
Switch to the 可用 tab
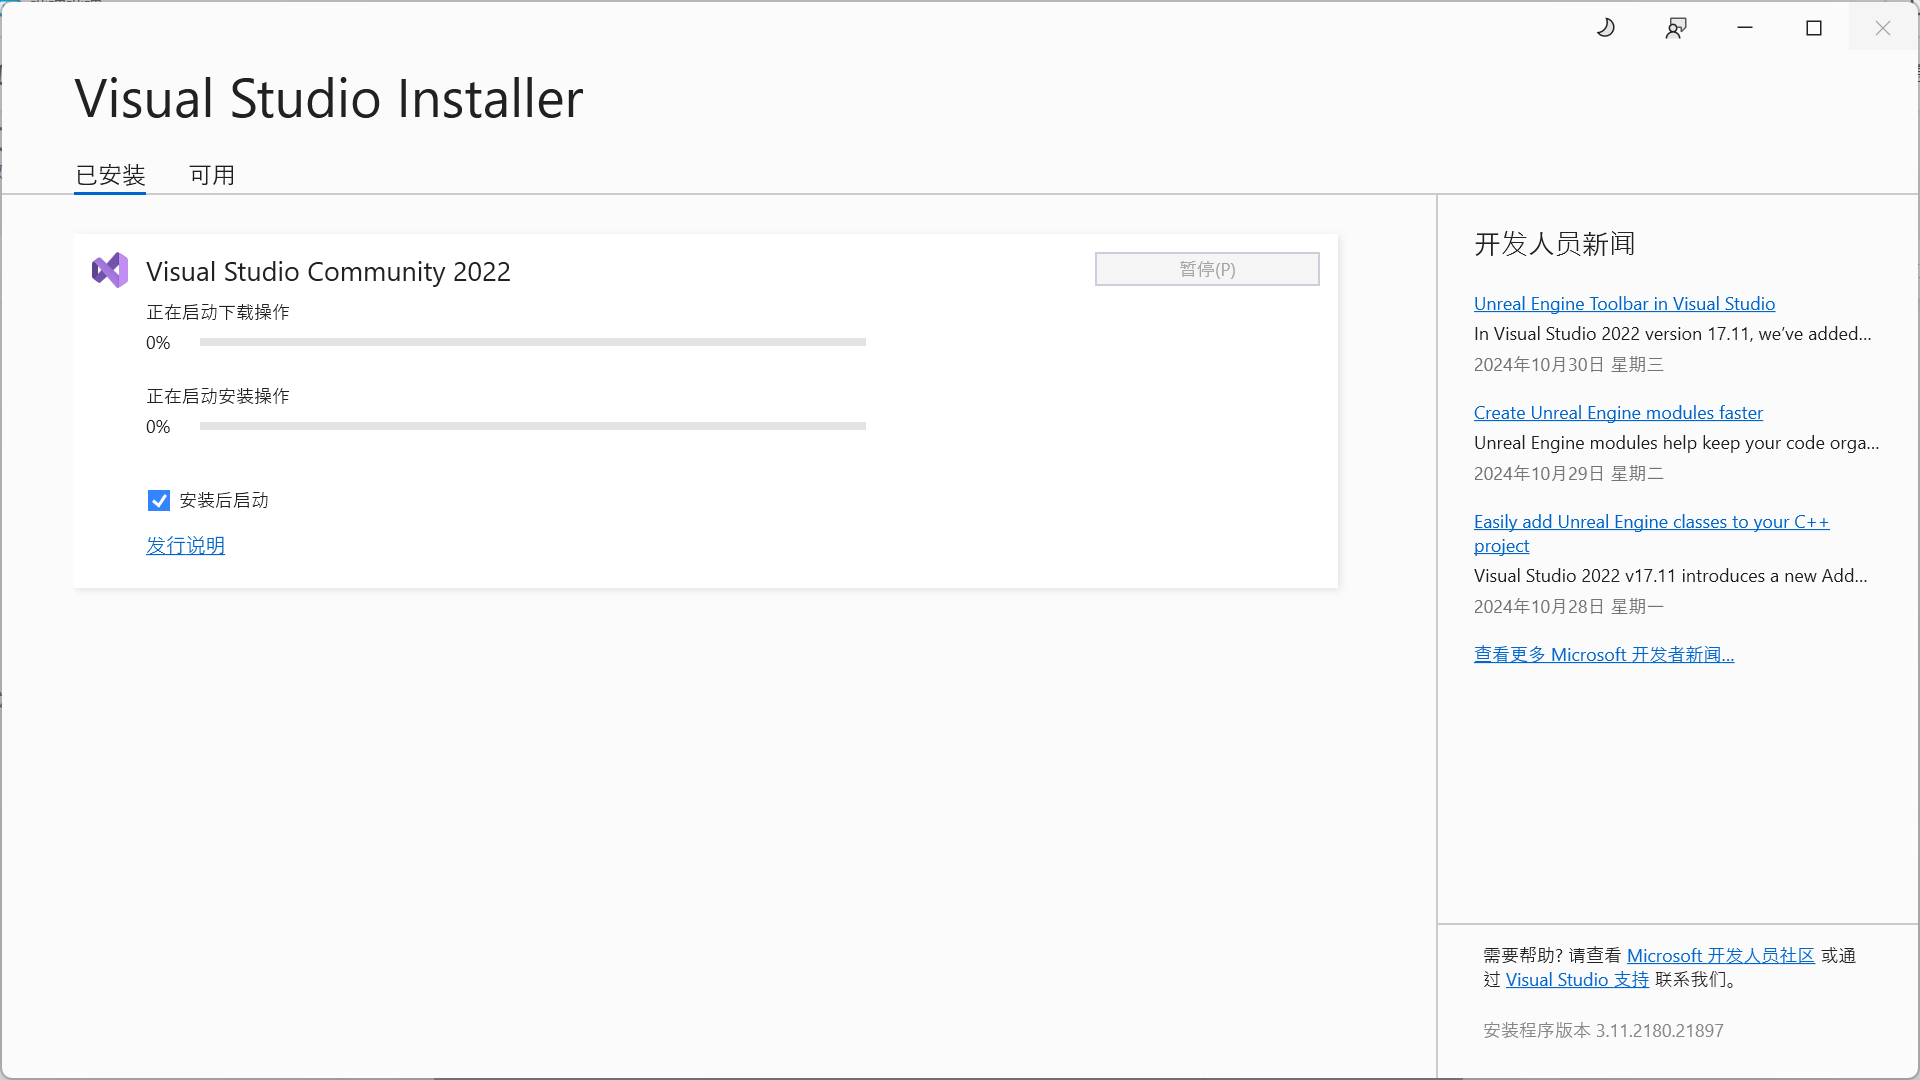(212, 175)
